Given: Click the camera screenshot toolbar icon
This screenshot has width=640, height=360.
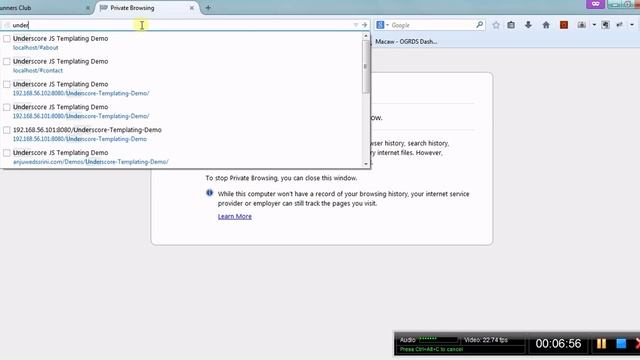Looking at the screenshot, I should pyautogui.click(x=582, y=25).
